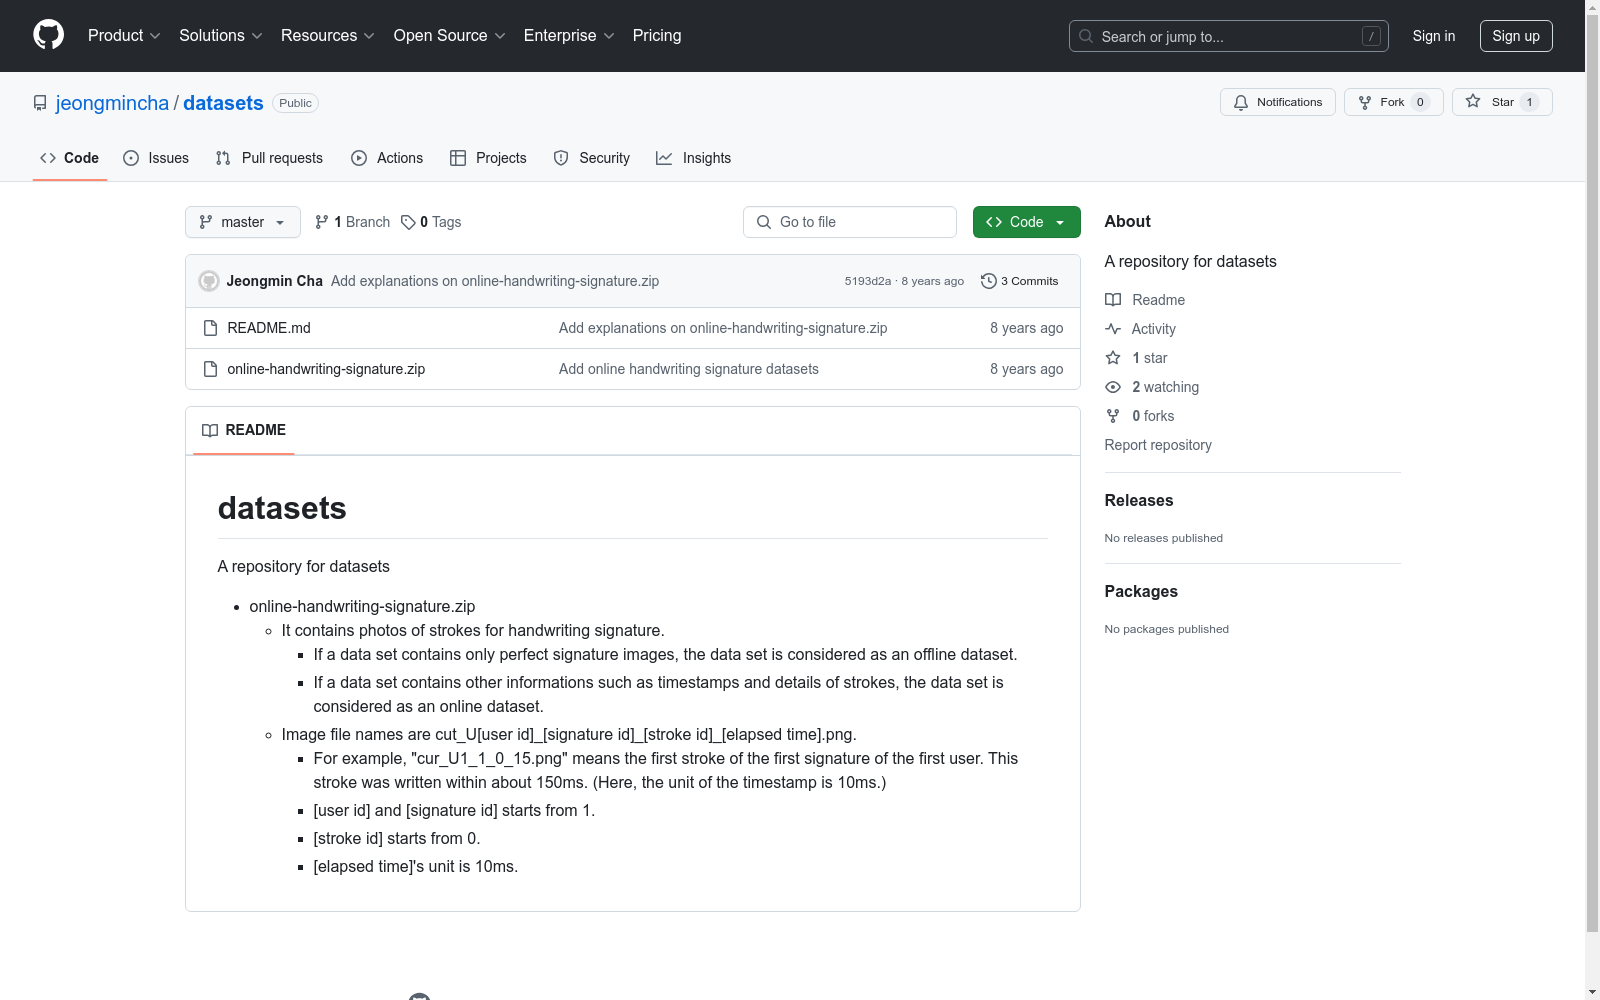
Task: Click the Sign in link
Action: [x=1434, y=36]
